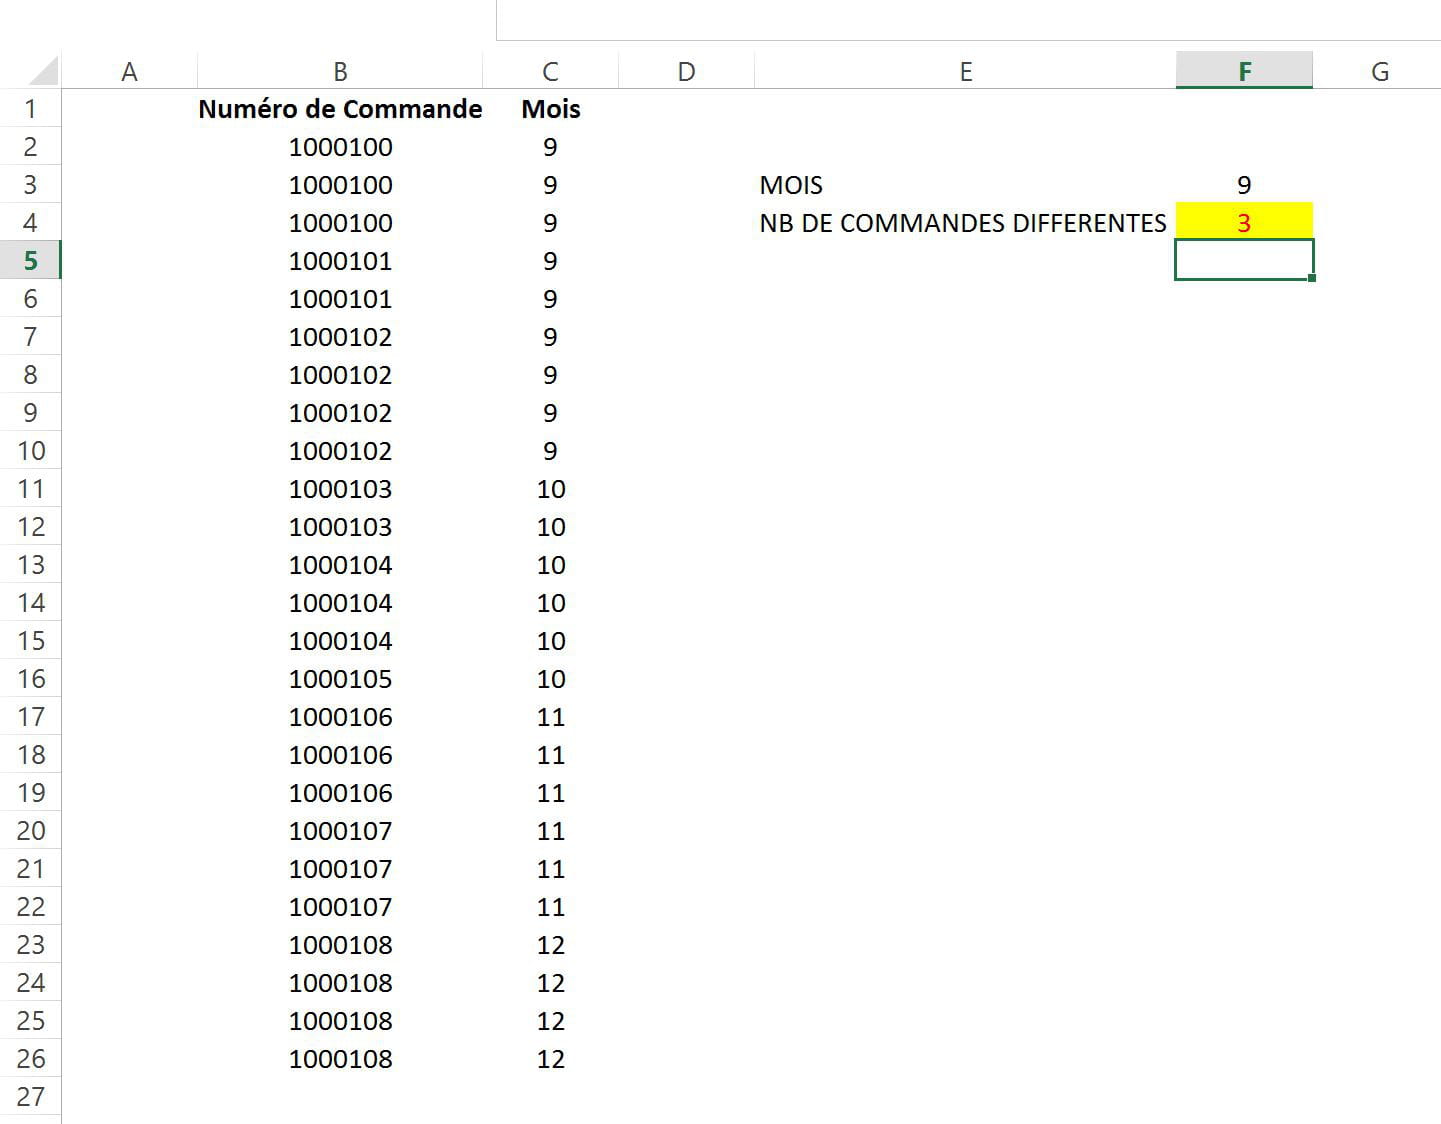Image resolution: width=1441 pixels, height=1124 pixels.
Task: Select the yellow cell F4 showing 3
Action: click(1244, 223)
